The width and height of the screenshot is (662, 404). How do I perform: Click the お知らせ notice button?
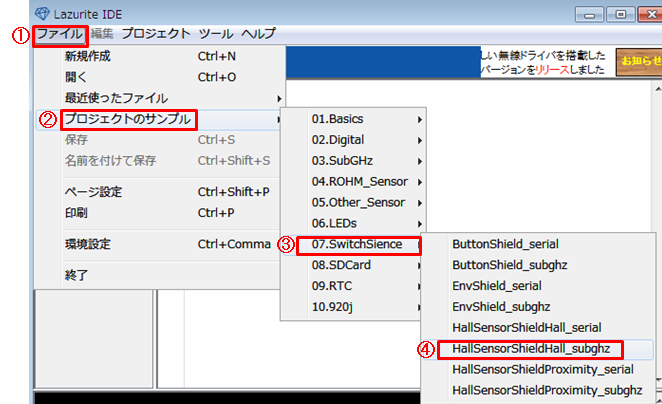(x=639, y=62)
